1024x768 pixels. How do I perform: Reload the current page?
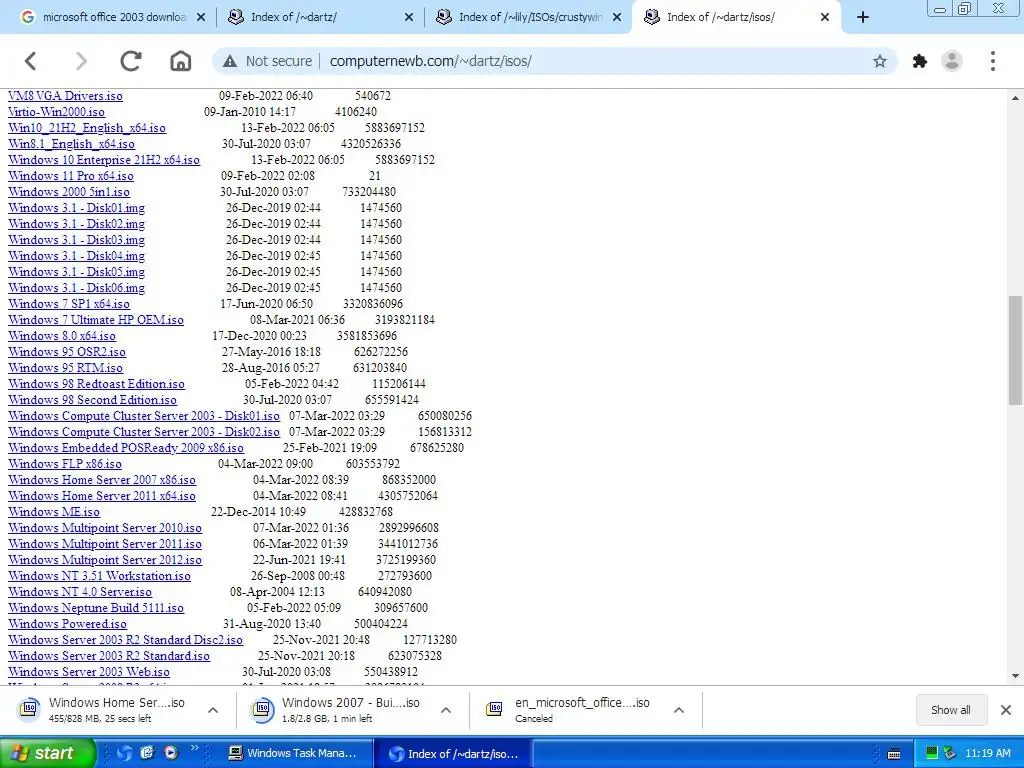(131, 61)
